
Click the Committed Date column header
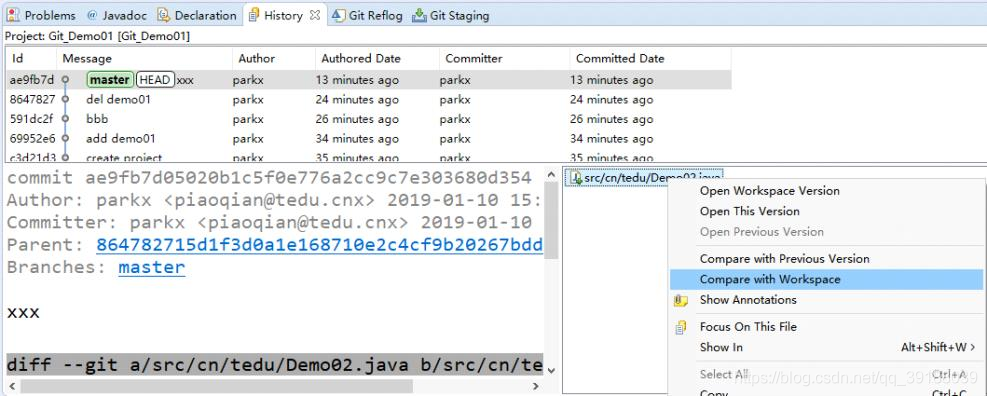coord(650,59)
